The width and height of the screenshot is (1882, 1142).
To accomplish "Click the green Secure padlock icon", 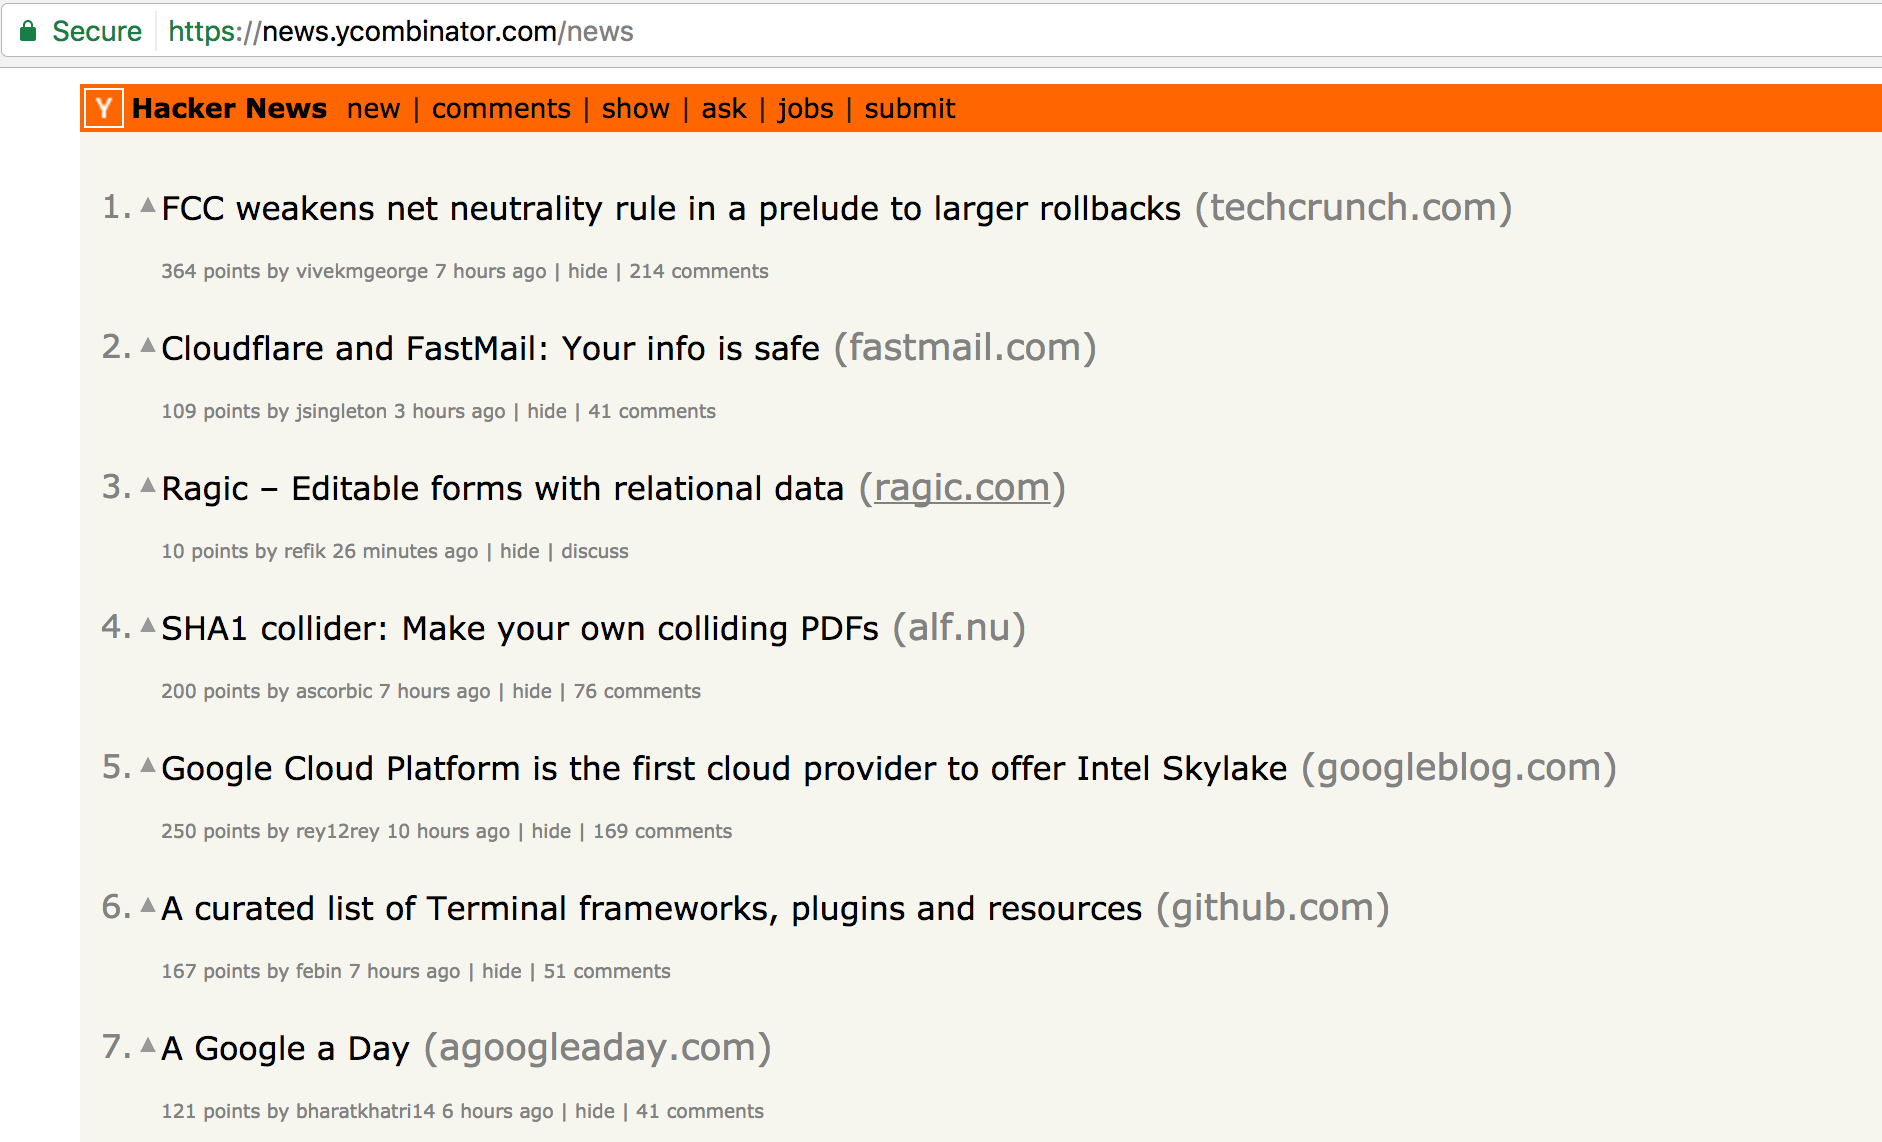I will (x=28, y=31).
